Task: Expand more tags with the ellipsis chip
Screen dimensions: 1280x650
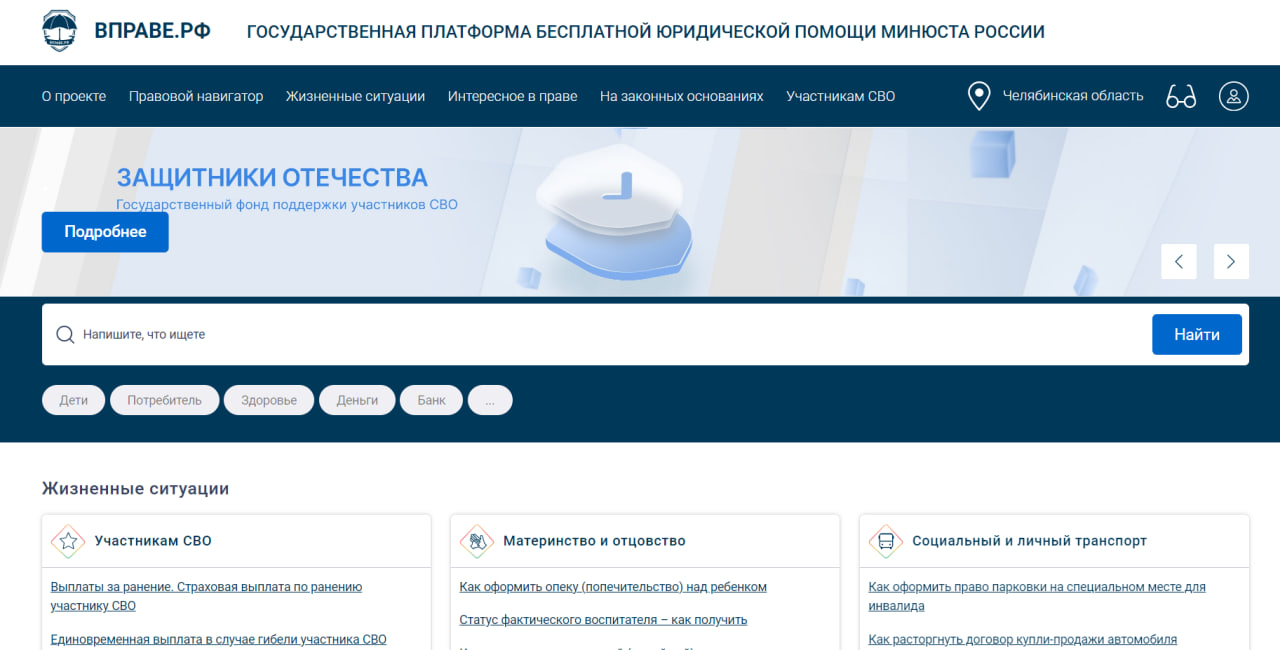Action: pos(490,400)
